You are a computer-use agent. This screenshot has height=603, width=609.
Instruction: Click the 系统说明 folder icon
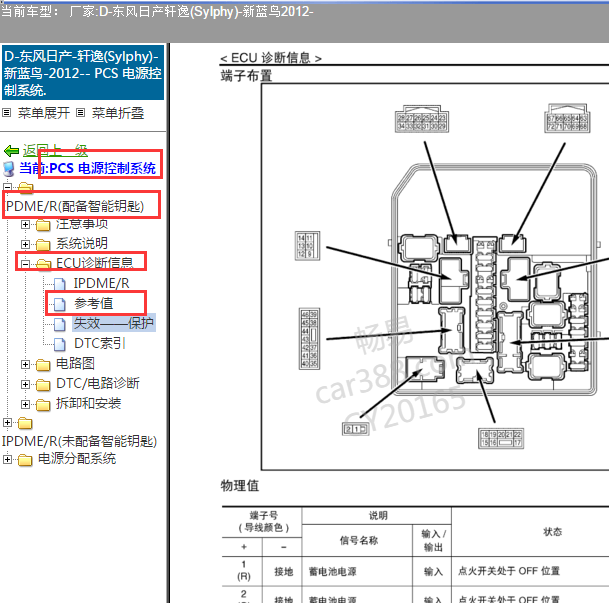tap(43, 245)
